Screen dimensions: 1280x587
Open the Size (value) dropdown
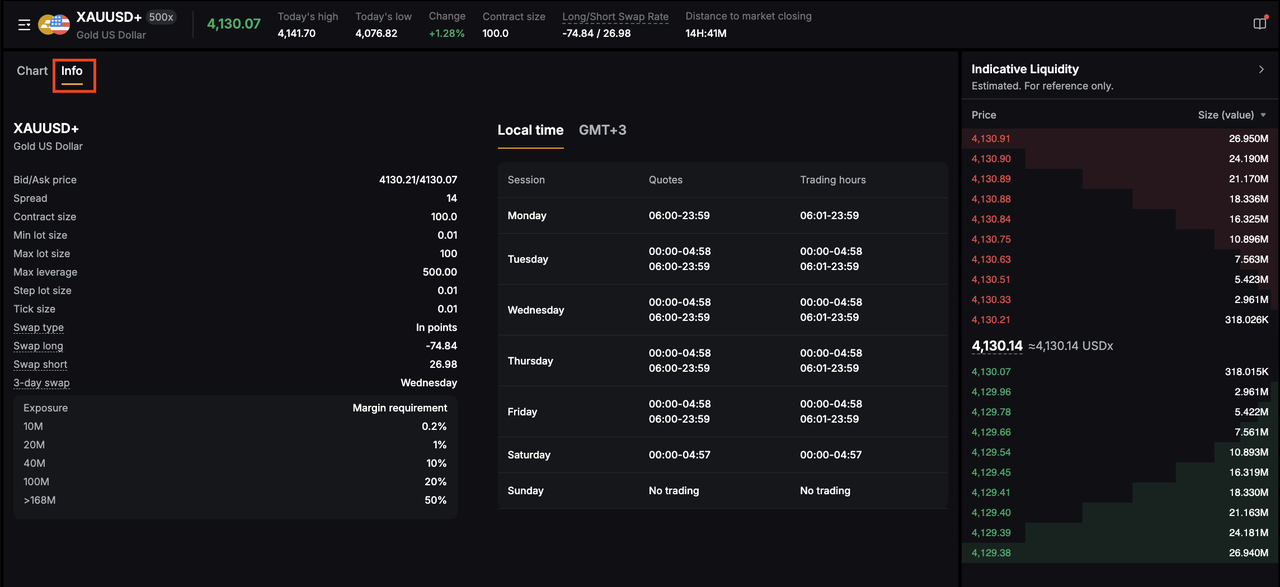click(x=1232, y=115)
